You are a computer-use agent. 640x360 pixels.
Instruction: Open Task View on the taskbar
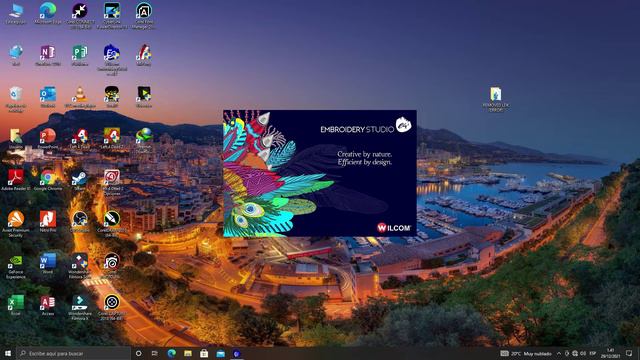pyautogui.click(x=155, y=353)
